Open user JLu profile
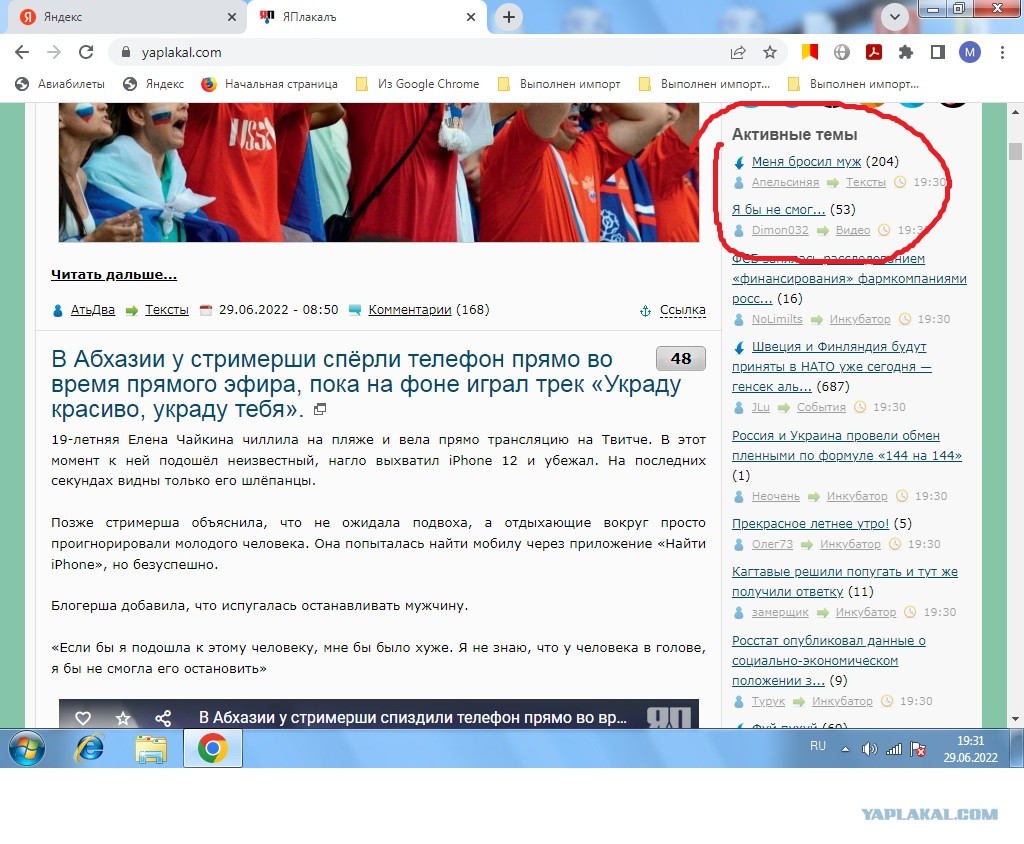The width and height of the screenshot is (1024, 844). click(x=761, y=407)
